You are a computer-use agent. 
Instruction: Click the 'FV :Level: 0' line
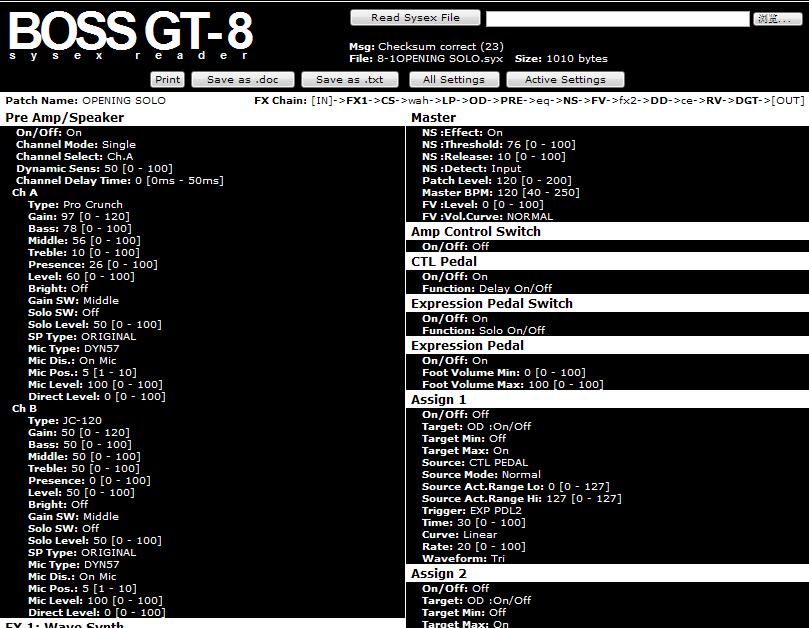(x=483, y=204)
